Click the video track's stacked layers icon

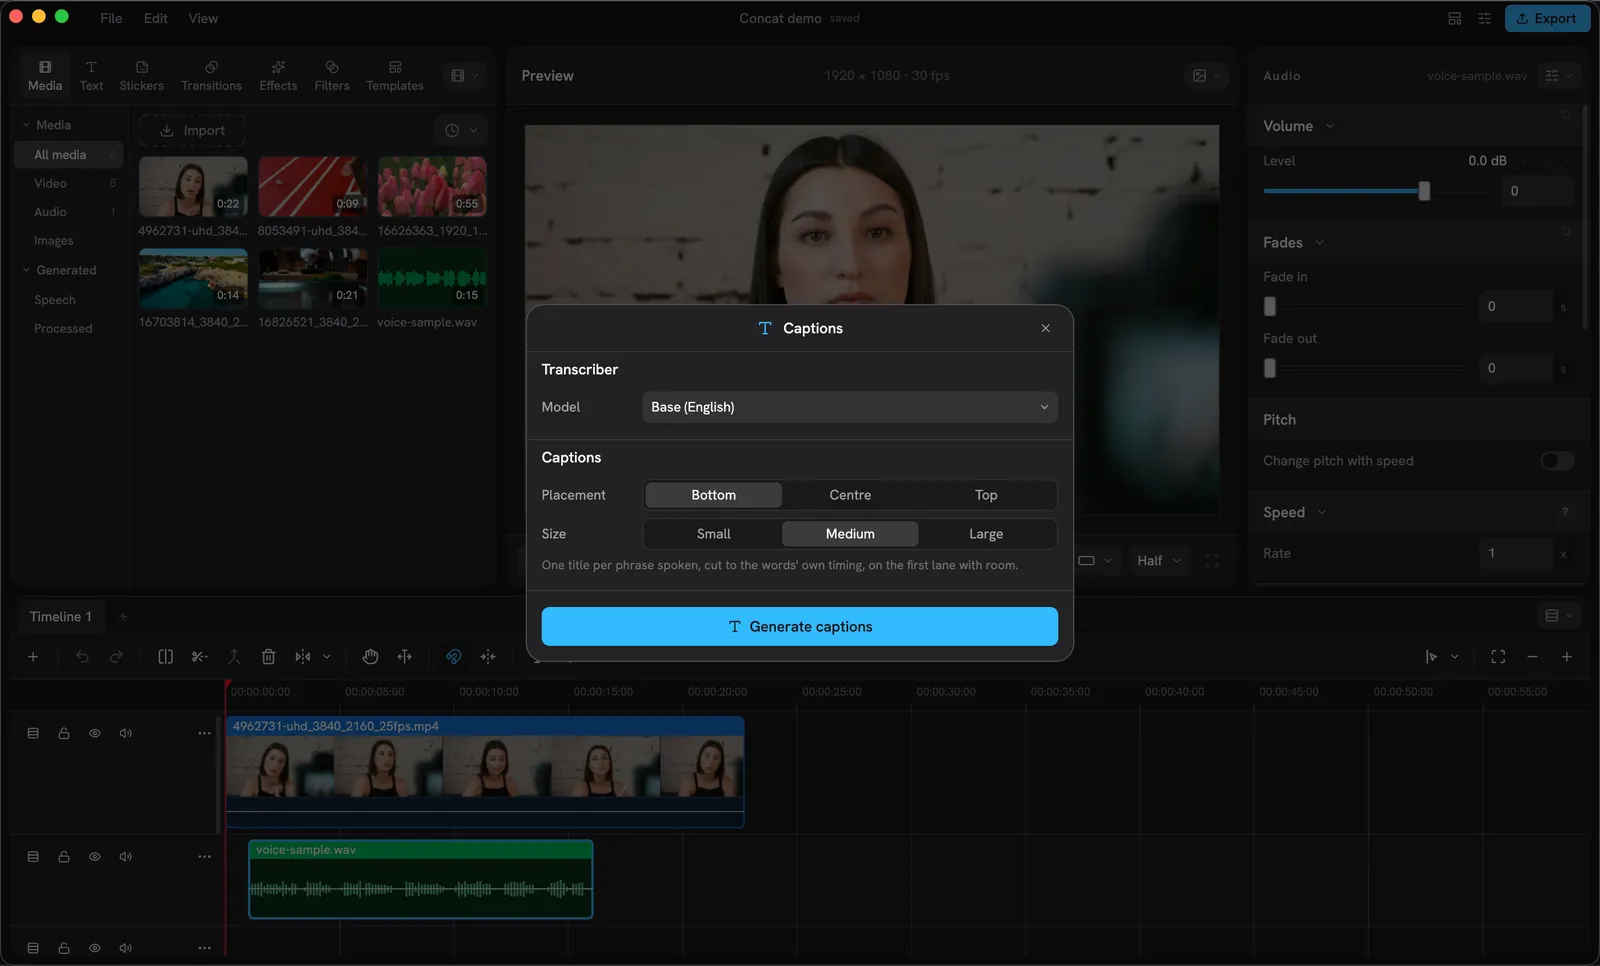click(x=33, y=733)
